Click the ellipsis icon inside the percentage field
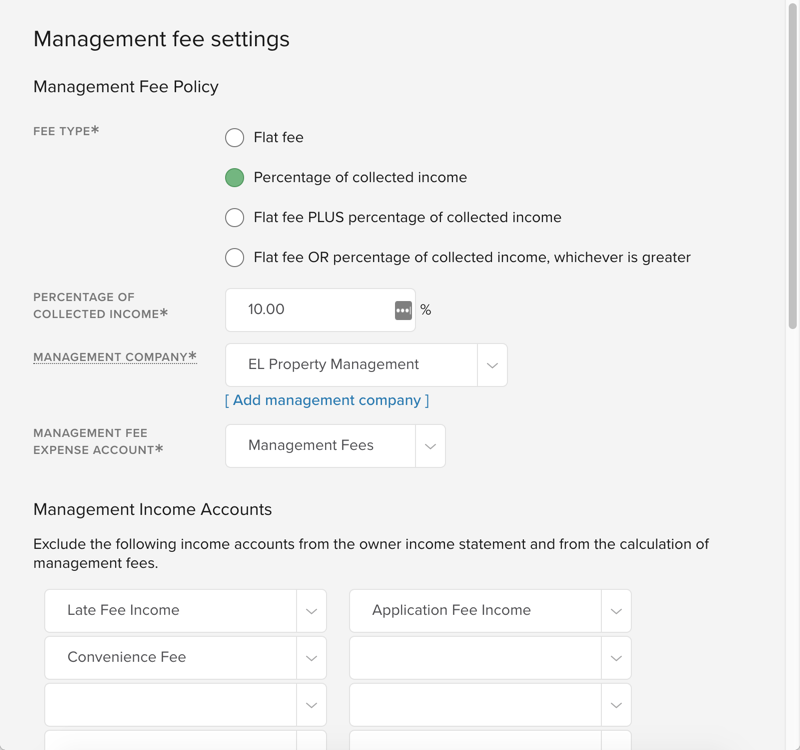Image resolution: width=800 pixels, height=750 pixels. pyautogui.click(x=401, y=309)
